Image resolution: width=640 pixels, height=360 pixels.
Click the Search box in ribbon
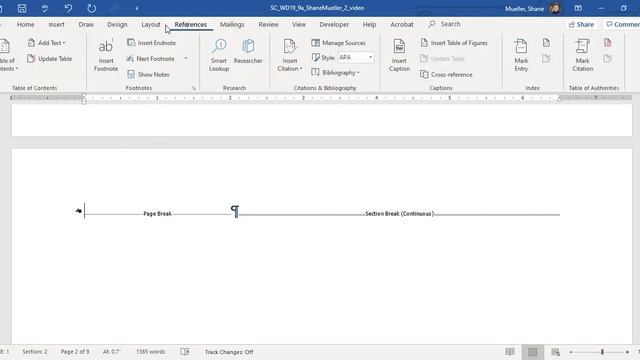pos(444,24)
